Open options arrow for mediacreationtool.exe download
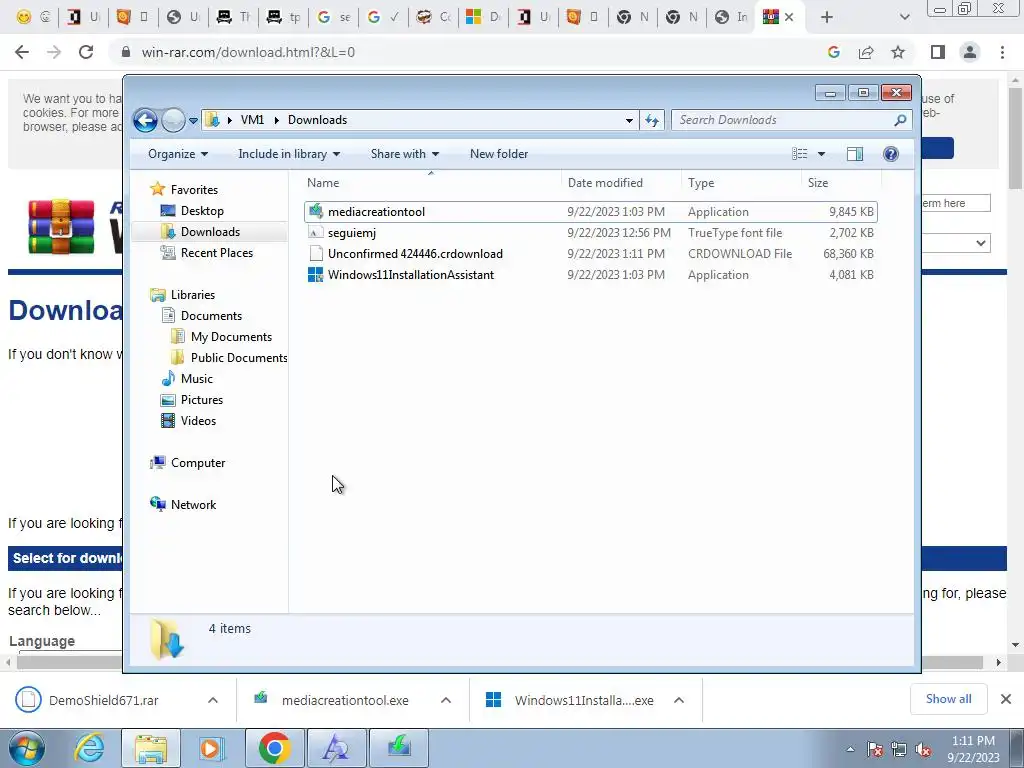This screenshot has height=768, width=1024. tap(446, 700)
